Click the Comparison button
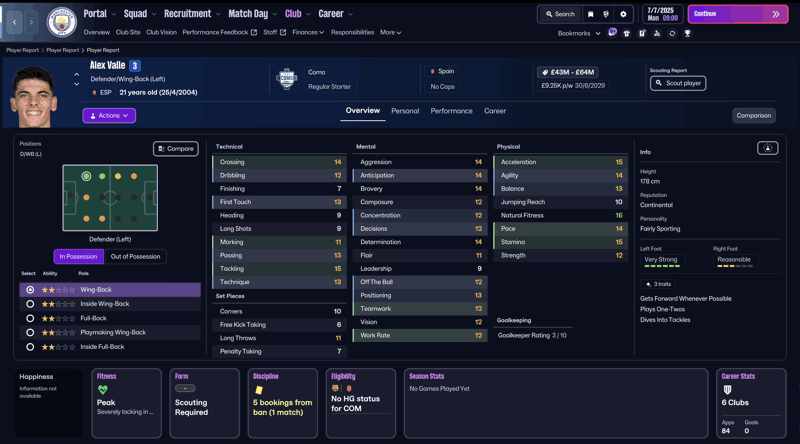 coord(754,115)
